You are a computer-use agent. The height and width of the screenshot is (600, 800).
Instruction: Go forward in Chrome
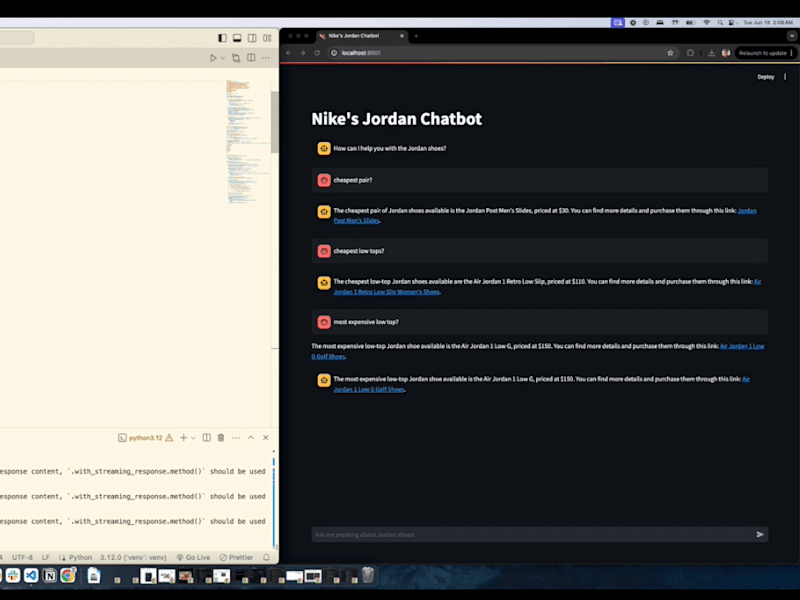[303, 53]
